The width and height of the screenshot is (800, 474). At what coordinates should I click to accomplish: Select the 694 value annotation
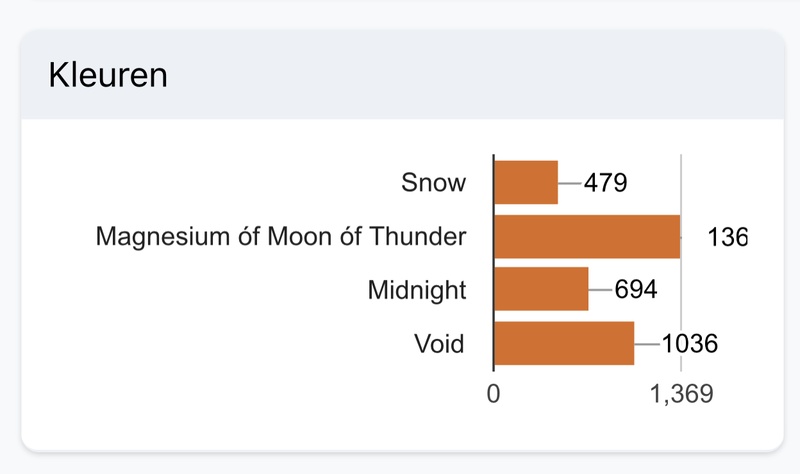636,291
